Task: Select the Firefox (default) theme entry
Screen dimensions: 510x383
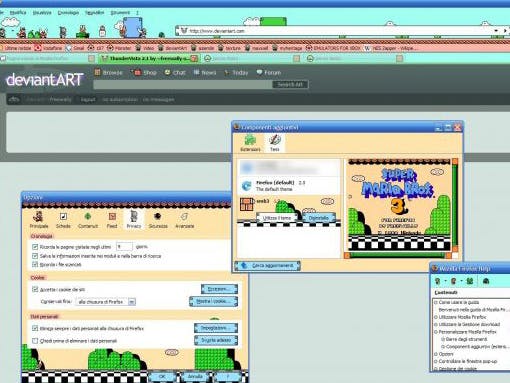Action: [289, 186]
